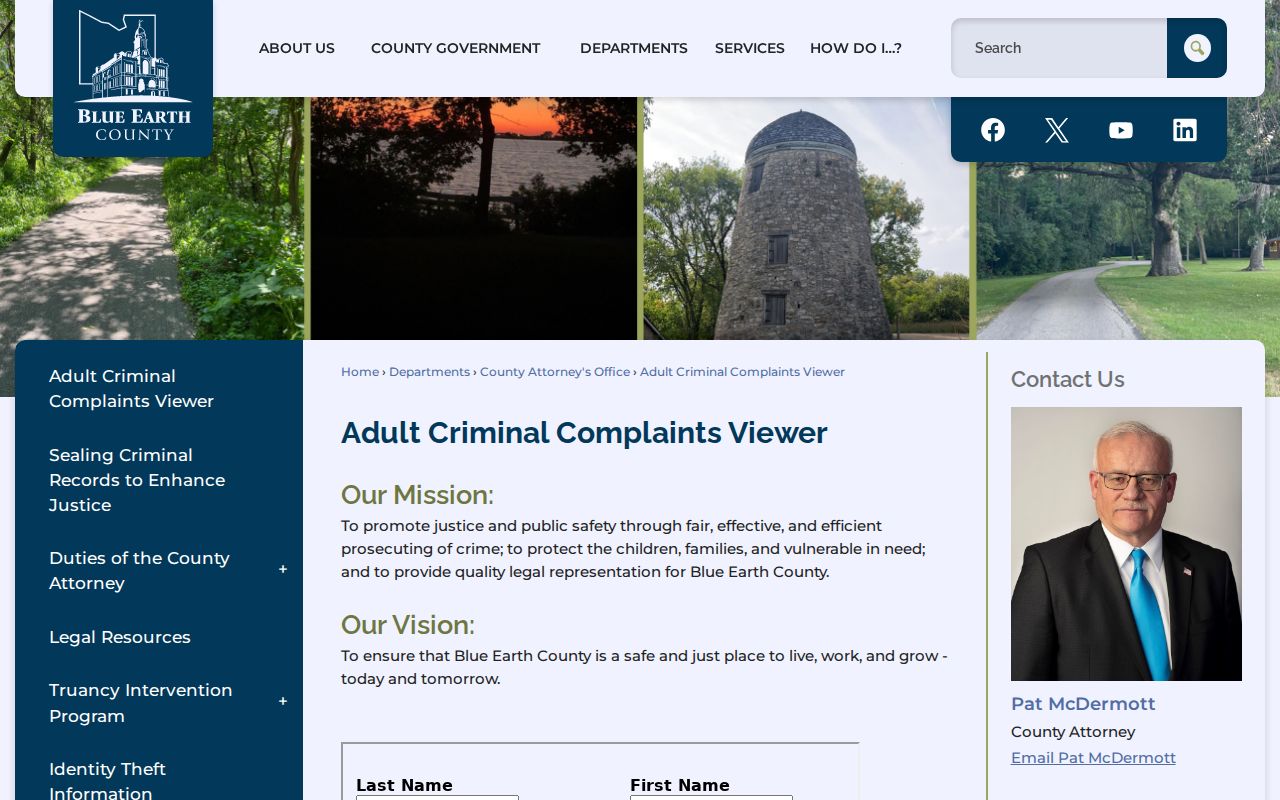This screenshot has width=1280, height=800.
Task: Open Sealing Criminal Records to Enhance Justice
Action: [x=137, y=480]
